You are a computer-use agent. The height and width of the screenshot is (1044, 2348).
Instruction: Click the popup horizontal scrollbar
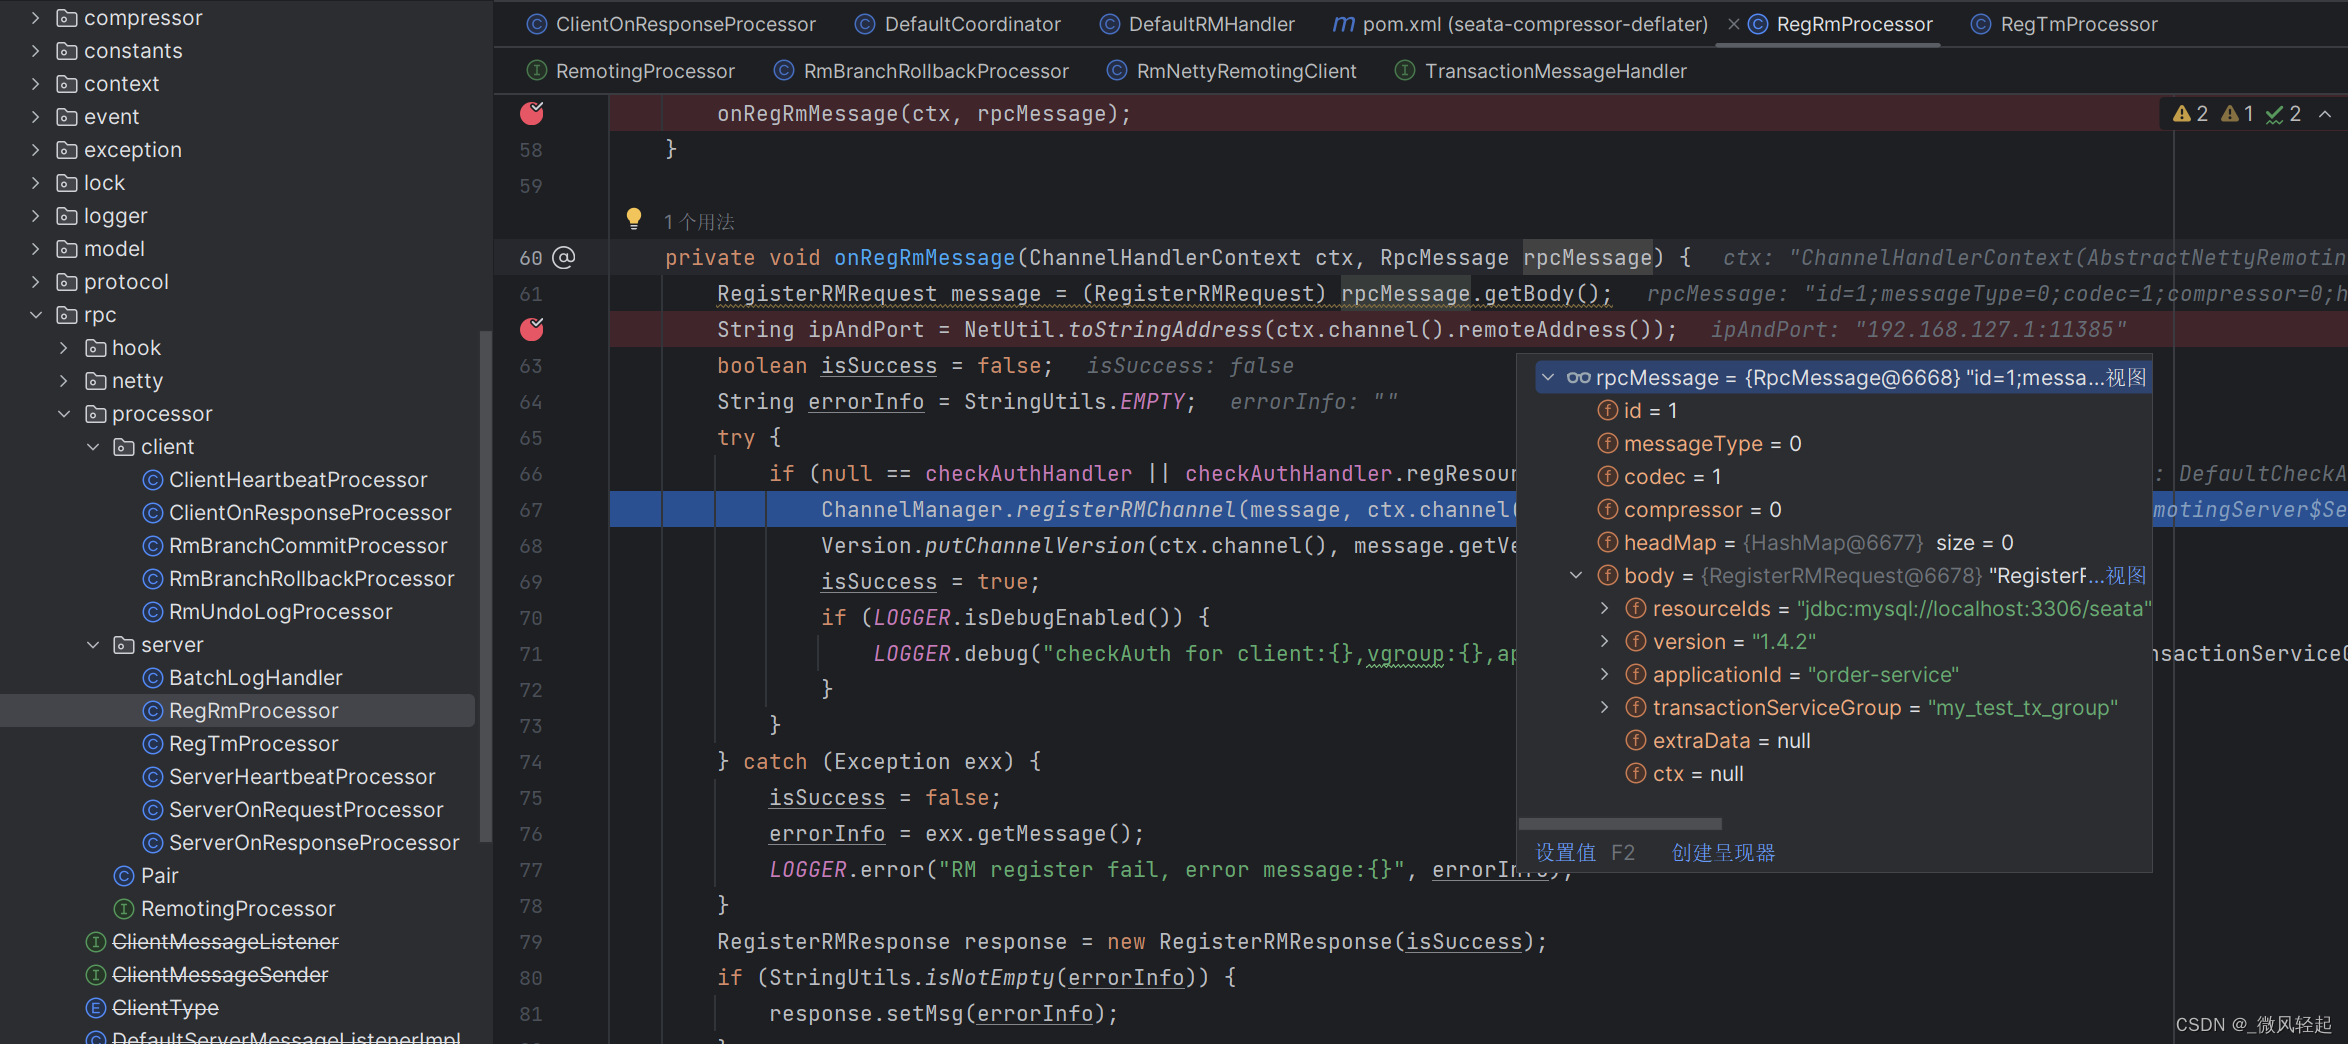pos(1620,824)
